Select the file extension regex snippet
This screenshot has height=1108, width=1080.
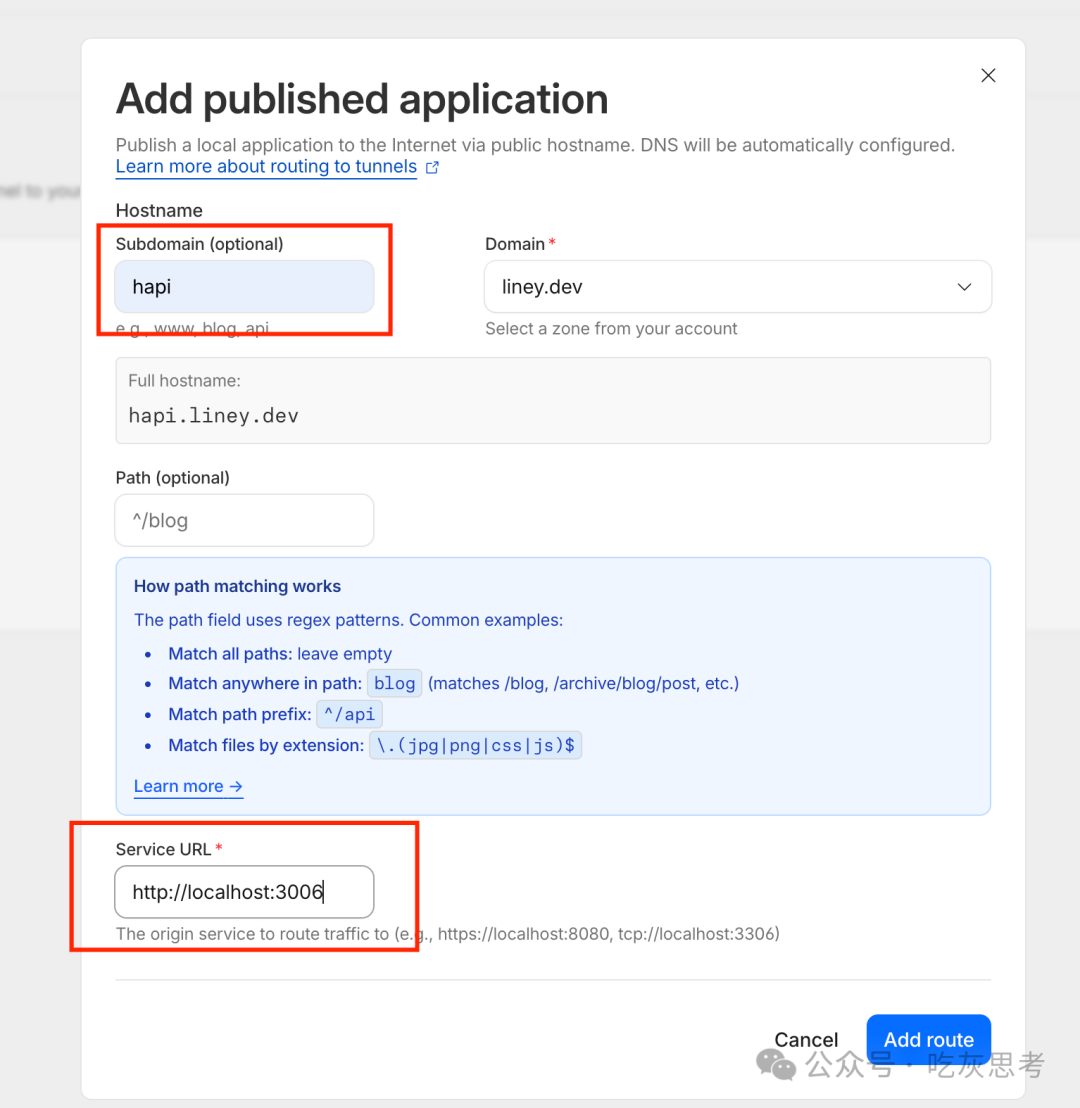coord(476,745)
